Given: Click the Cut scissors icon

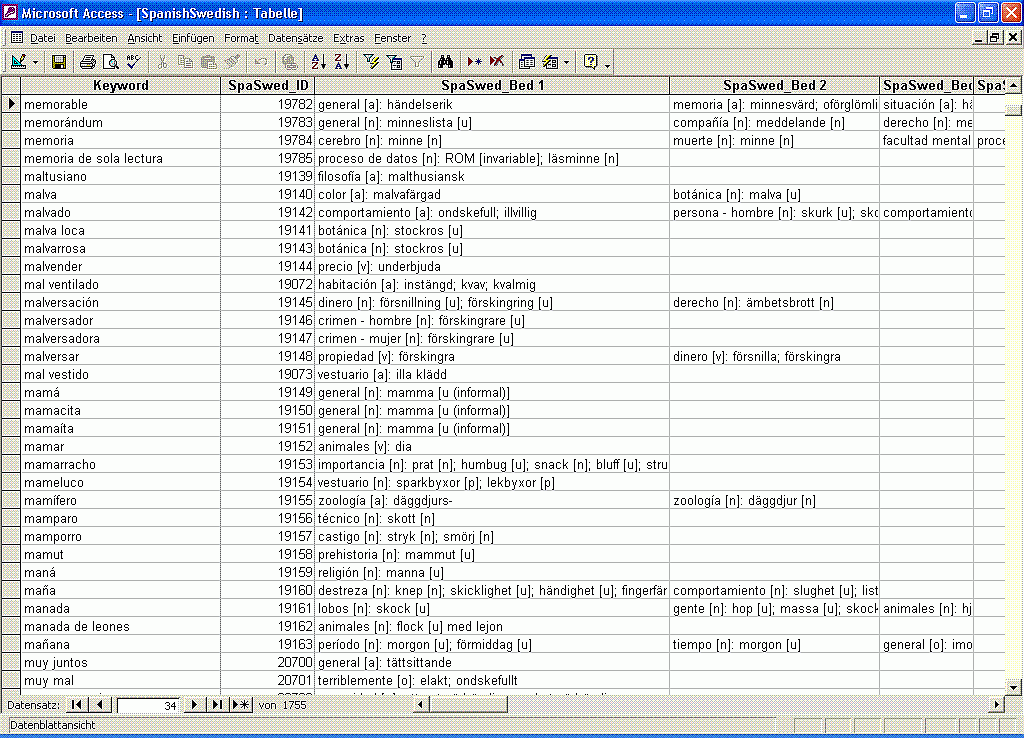Looking at the screenshot, I should coord(162,62).
